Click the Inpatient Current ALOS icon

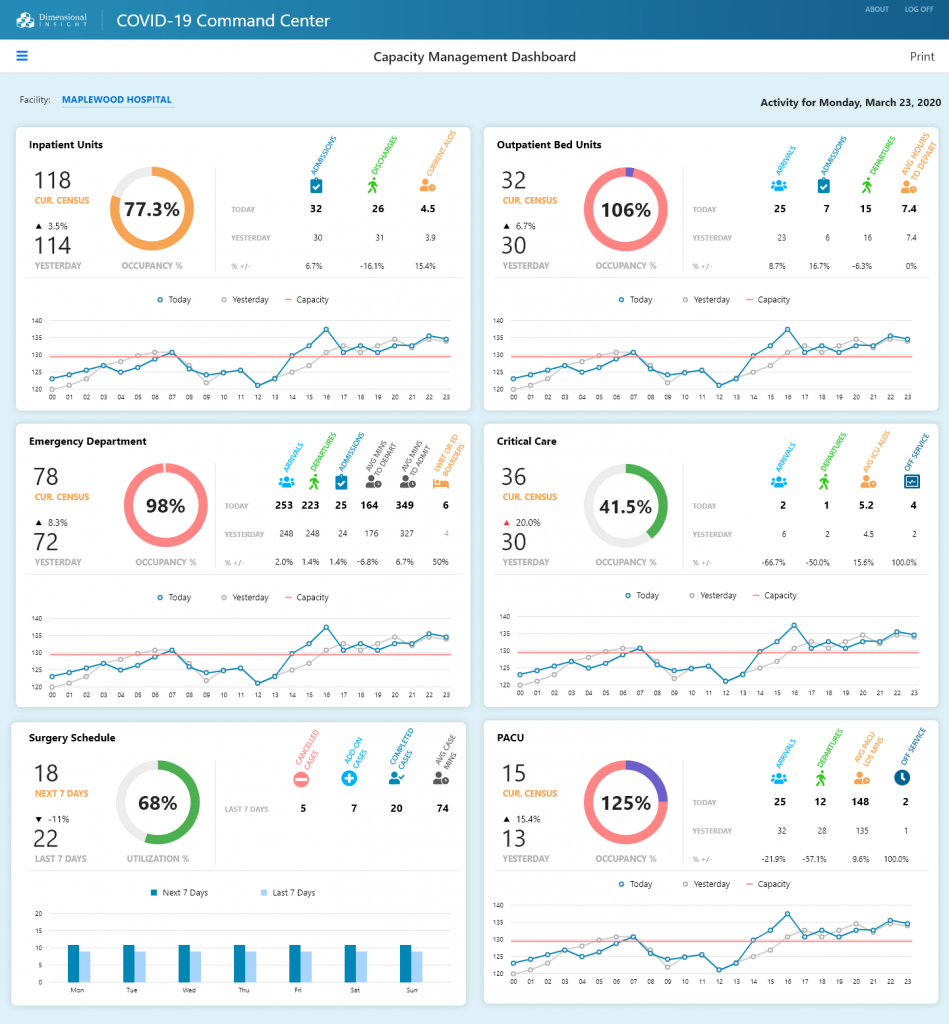click(x=428, y=185)
